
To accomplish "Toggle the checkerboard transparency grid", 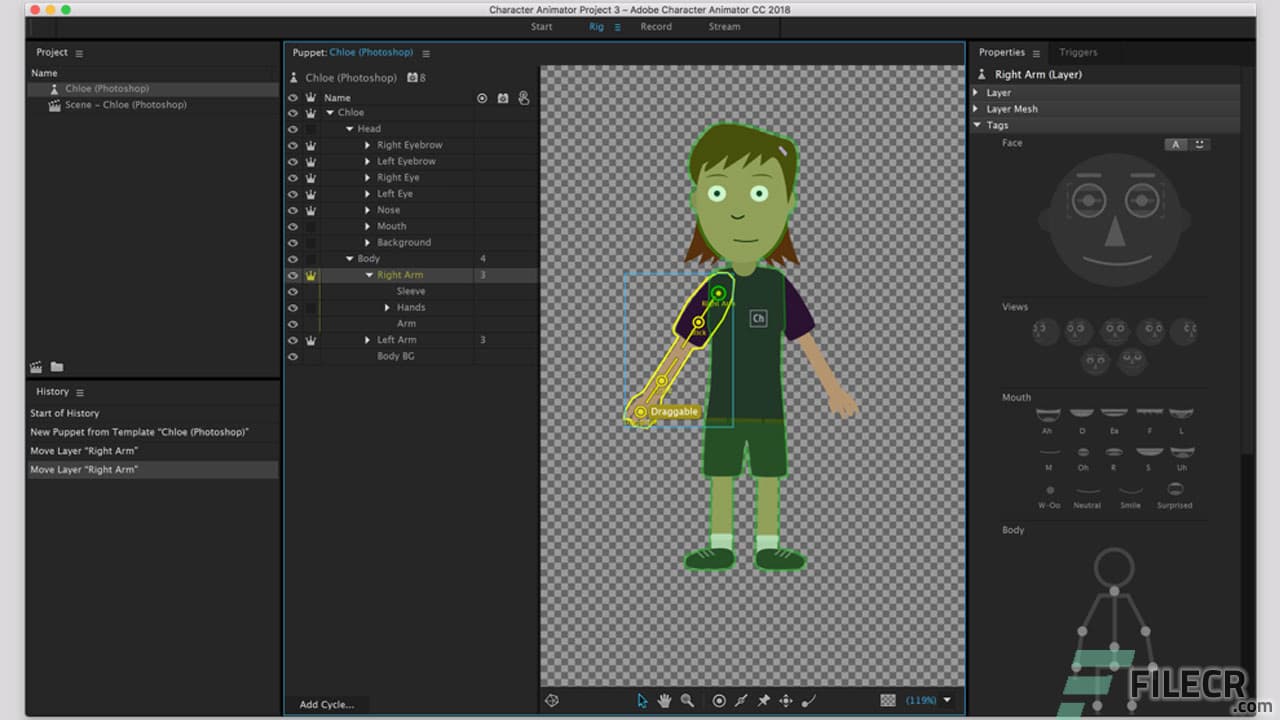I will pyautogui.click(x=888, y=700).
